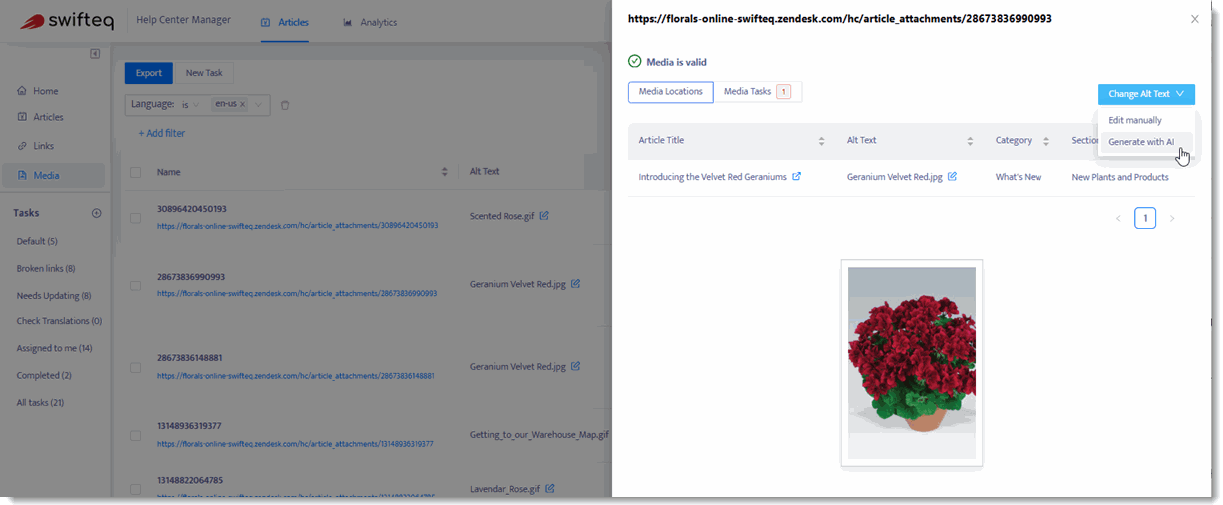Open attachment URL under 30896420450193
The width and height of the screenshot is (1223, 505).
297,225
